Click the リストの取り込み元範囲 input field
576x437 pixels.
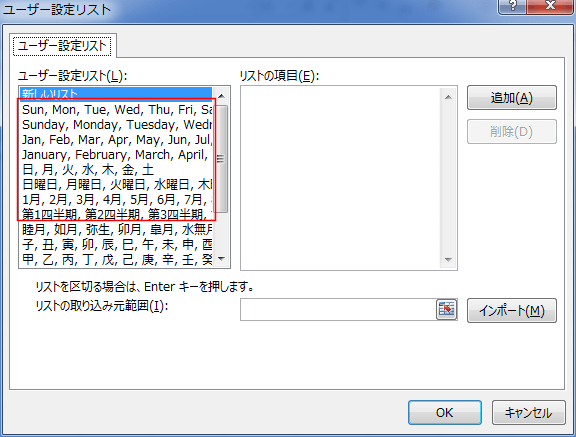(x=338, y=310)
